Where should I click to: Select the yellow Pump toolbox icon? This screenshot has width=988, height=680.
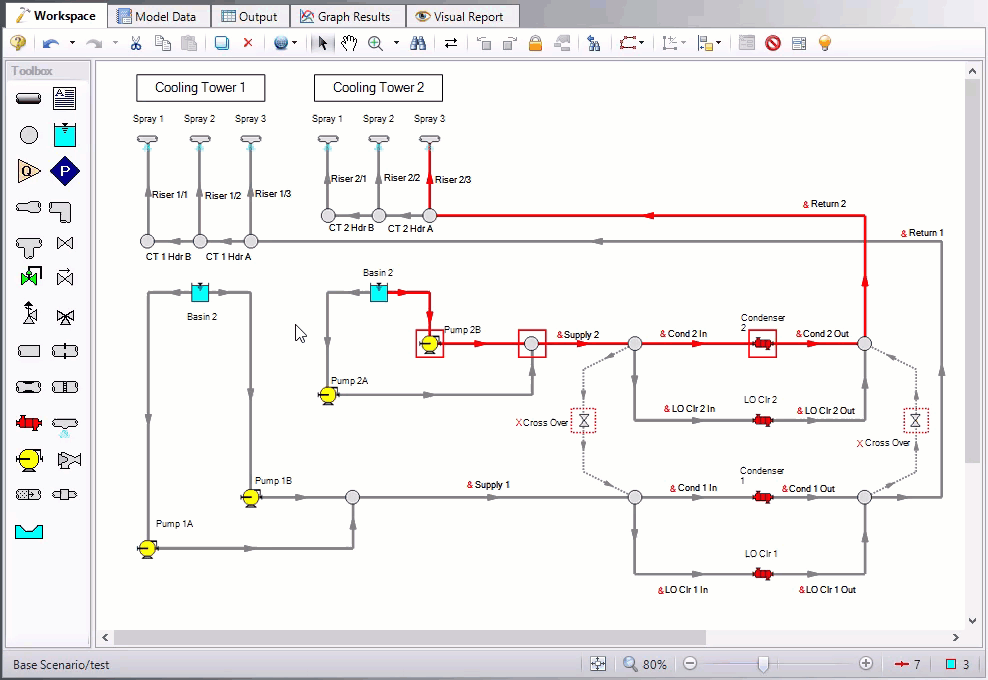tap(28, 459)
